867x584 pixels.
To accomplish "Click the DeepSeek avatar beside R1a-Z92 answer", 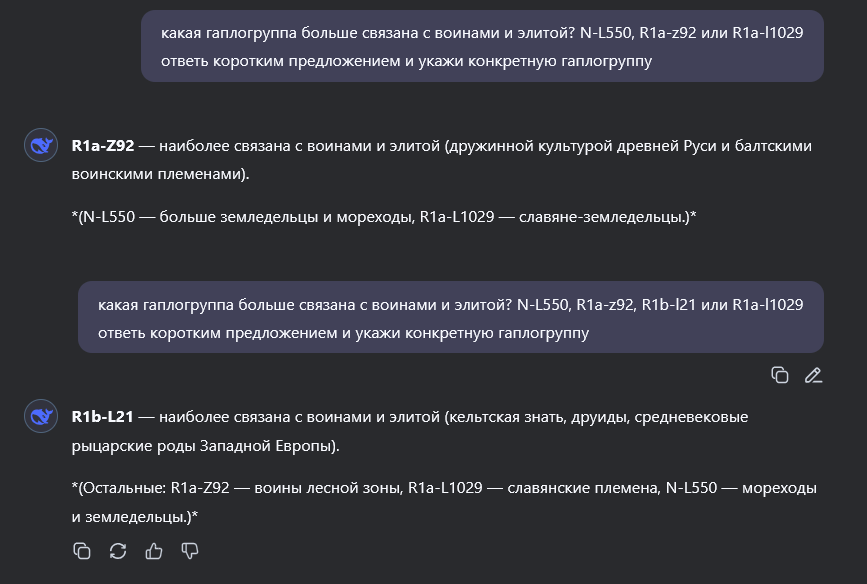I will [x=40, y=145].
